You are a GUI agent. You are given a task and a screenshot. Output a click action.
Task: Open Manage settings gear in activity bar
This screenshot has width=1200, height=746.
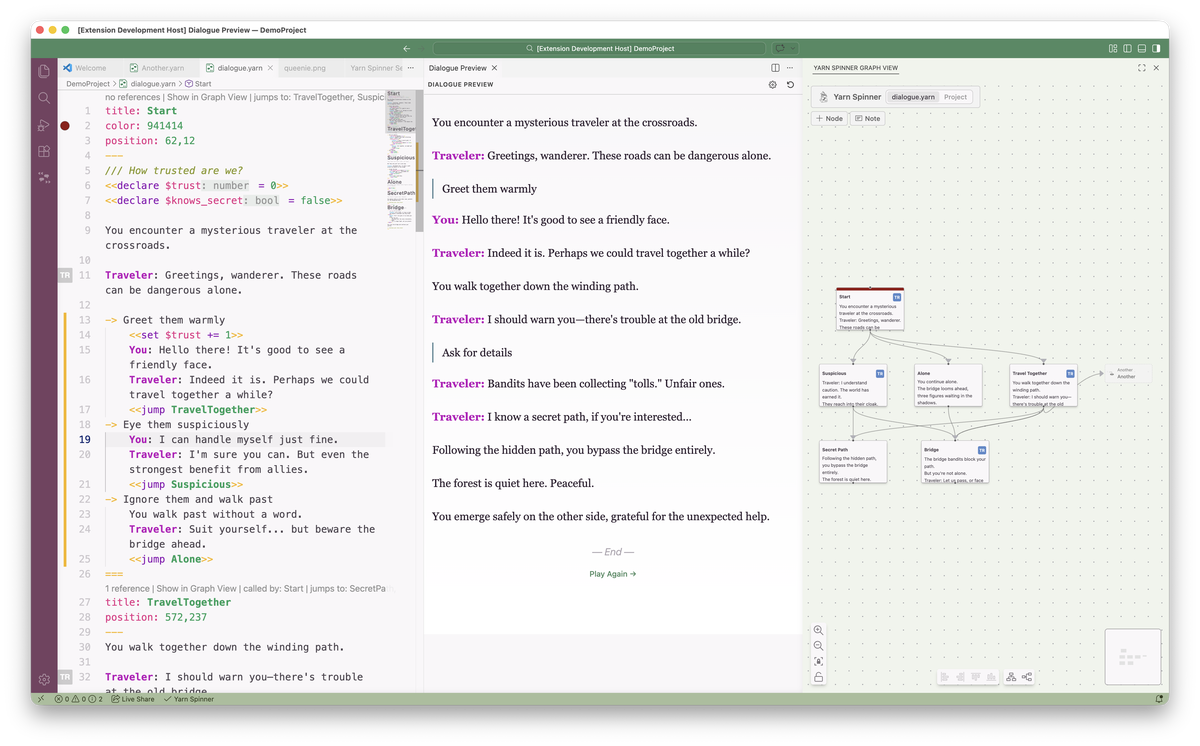[x=44, y=679]
